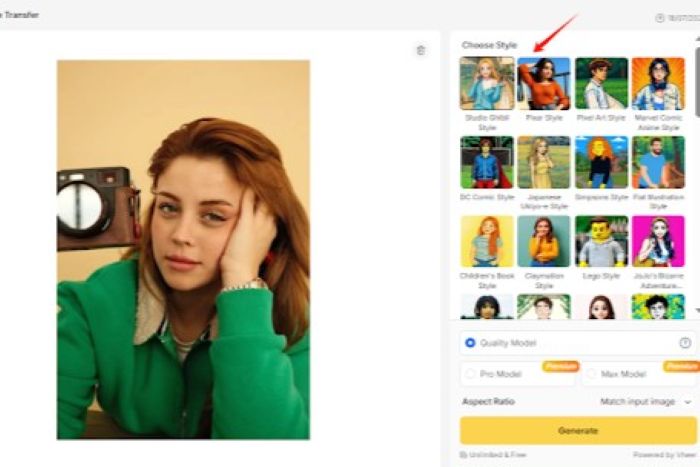Choose the Japanese Ukiyo-e Style thumbnail
700x467 pixels.
coord(544,162)
